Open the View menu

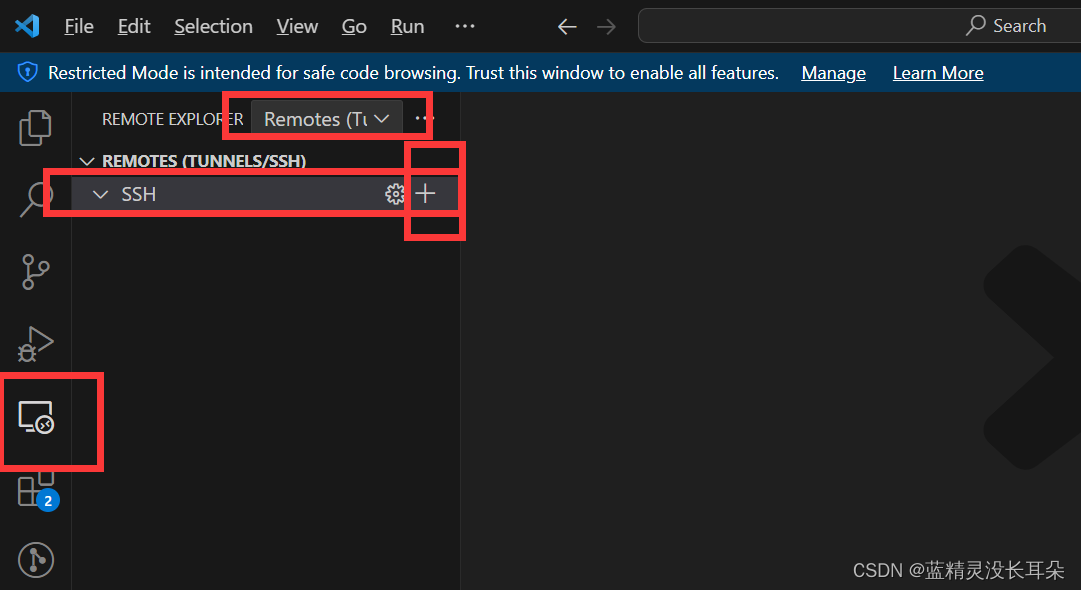tap(296, 26)
